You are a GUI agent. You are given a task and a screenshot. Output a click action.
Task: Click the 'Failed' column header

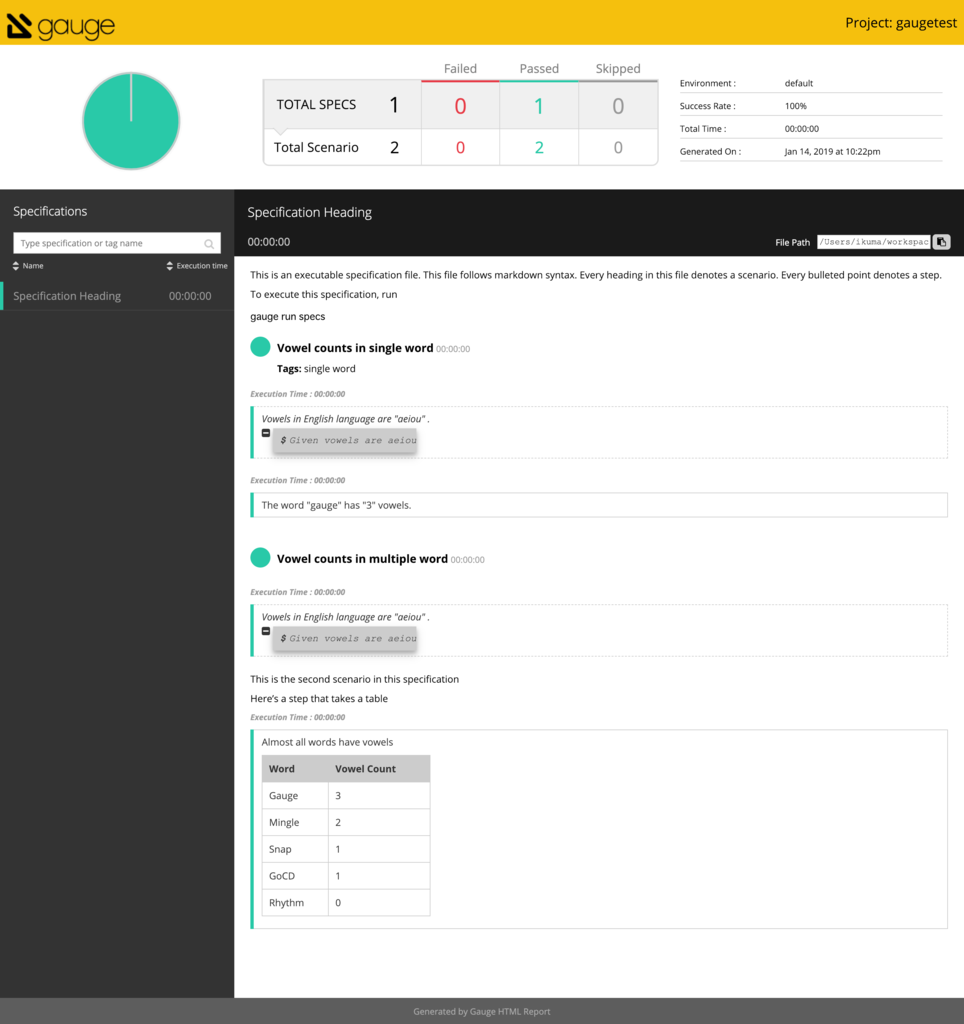(460, 69)
